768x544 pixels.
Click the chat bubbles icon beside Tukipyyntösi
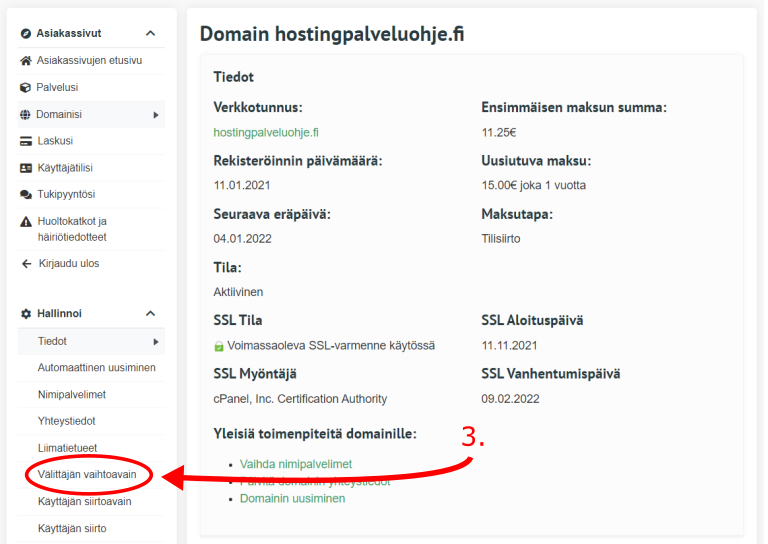click(26, 195)
